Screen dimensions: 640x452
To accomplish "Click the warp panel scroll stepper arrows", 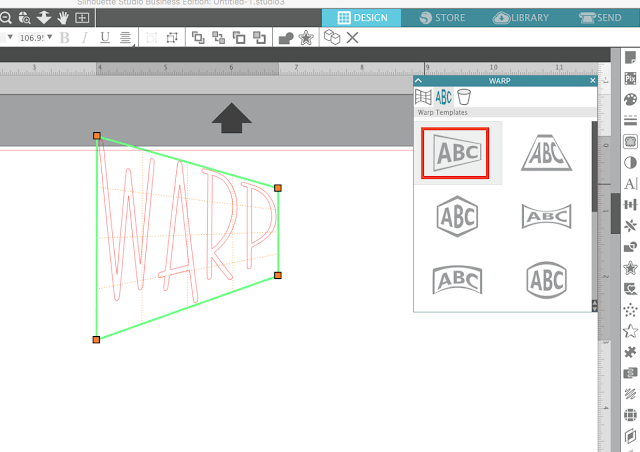I will (594, 306).
